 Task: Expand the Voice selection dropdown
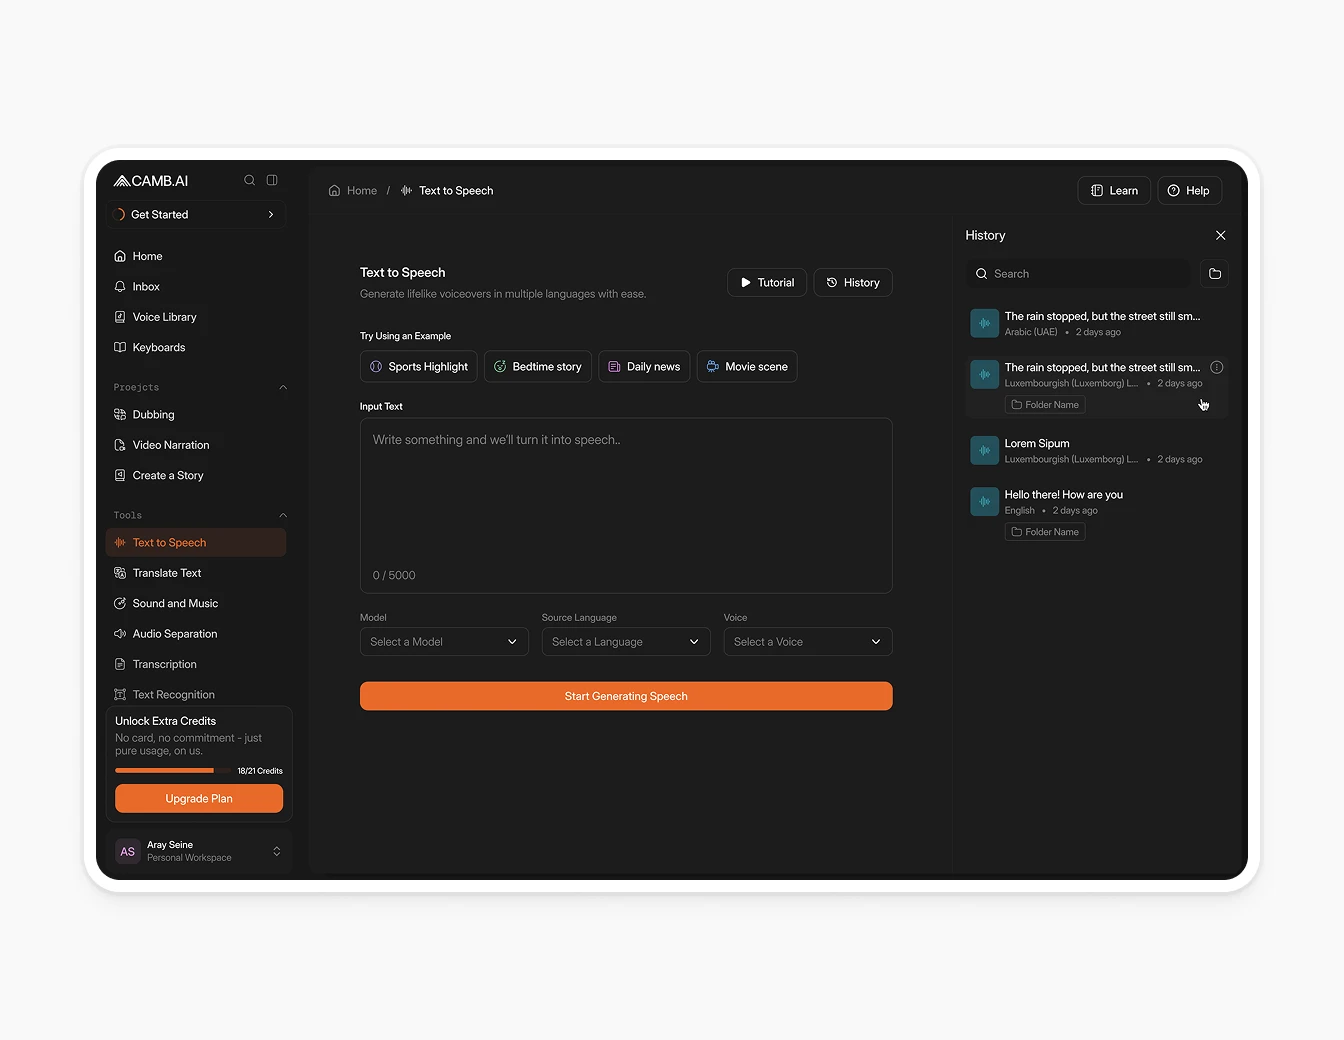click(807, 642)
